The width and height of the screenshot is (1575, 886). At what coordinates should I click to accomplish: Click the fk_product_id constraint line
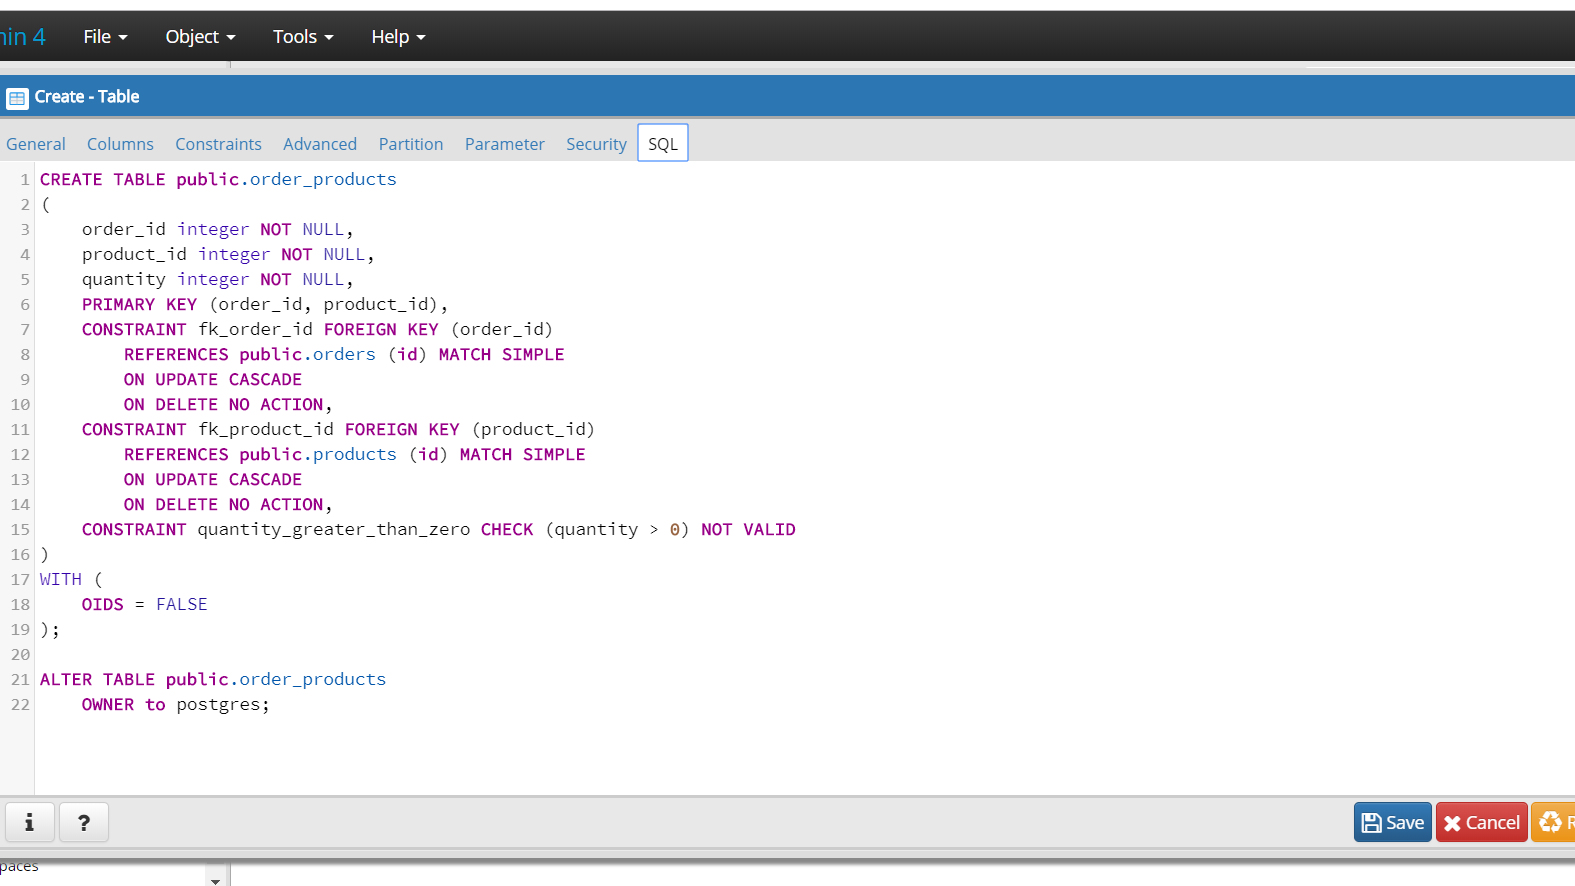[338, 429]
